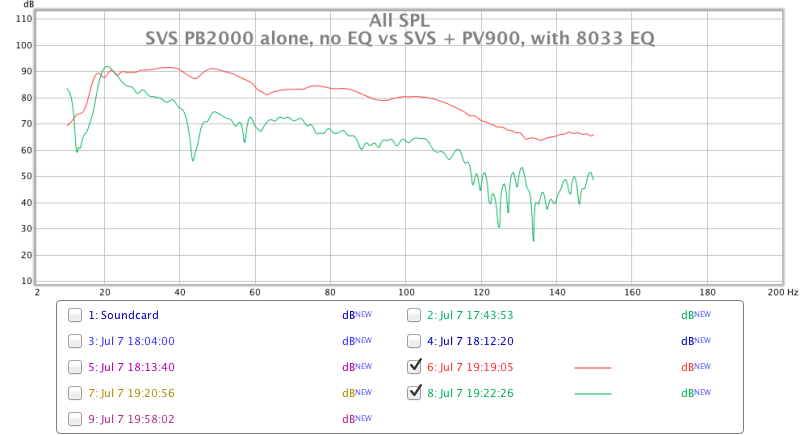Check the 9: Jul 7 19:58:02 box

75,419
